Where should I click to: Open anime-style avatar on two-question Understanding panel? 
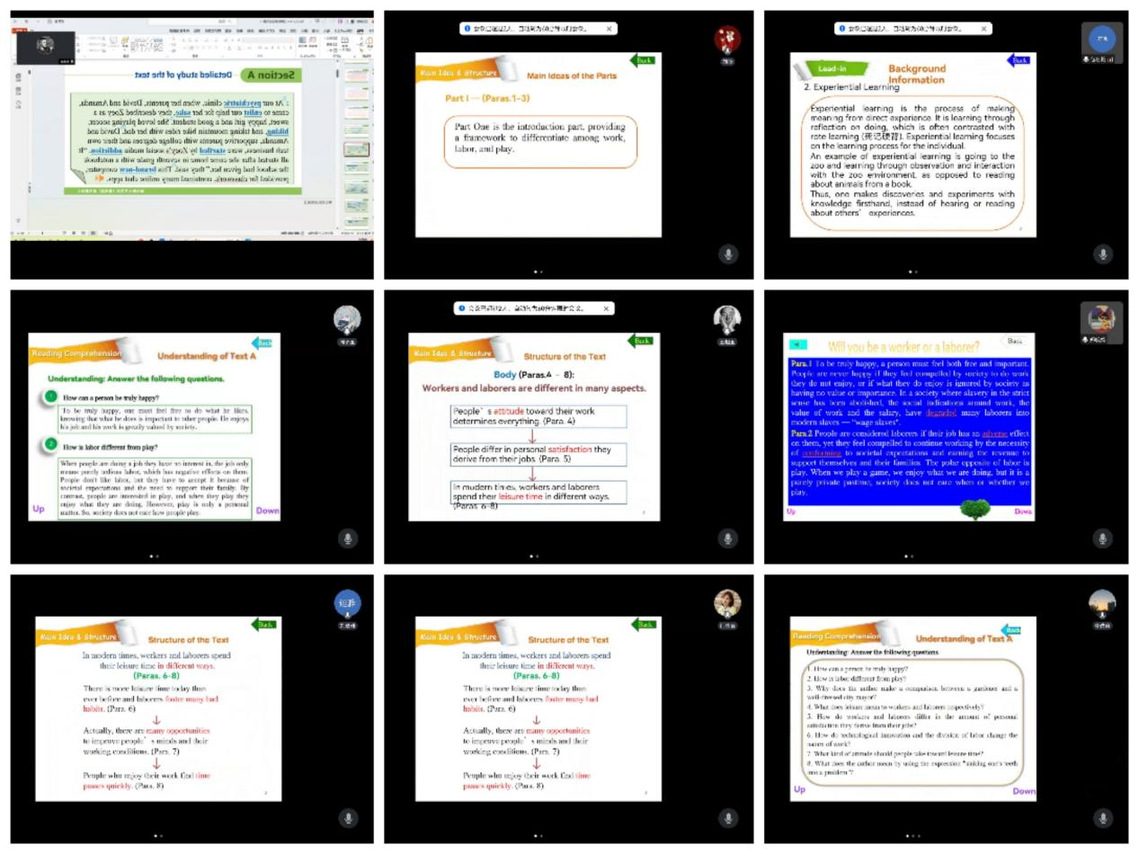coord(347,319)
